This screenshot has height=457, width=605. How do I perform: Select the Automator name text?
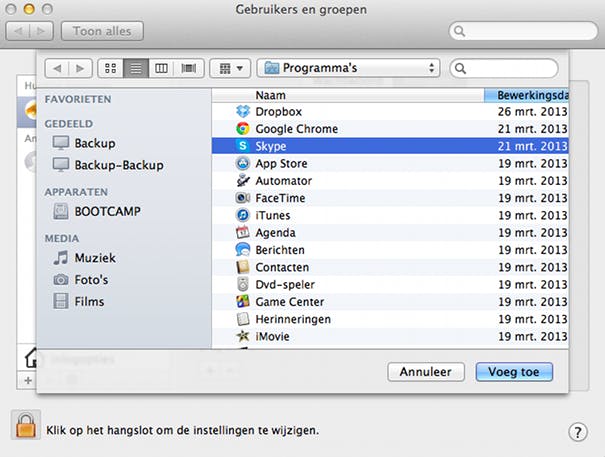pos(284,181)
